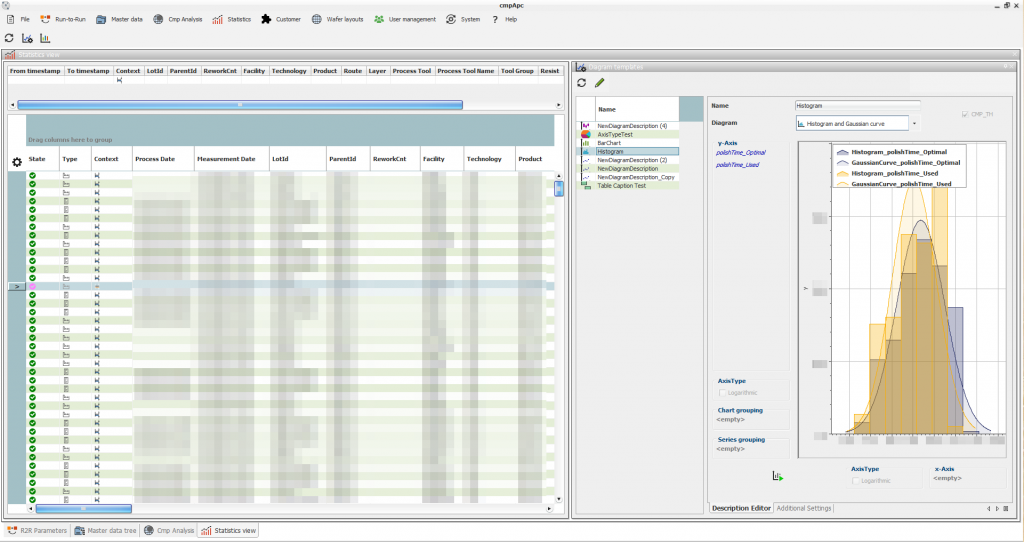Click the Histogram and Gaussian curve combo box
The height and width of the screenshot is (542, 1024).
point(852,123)
